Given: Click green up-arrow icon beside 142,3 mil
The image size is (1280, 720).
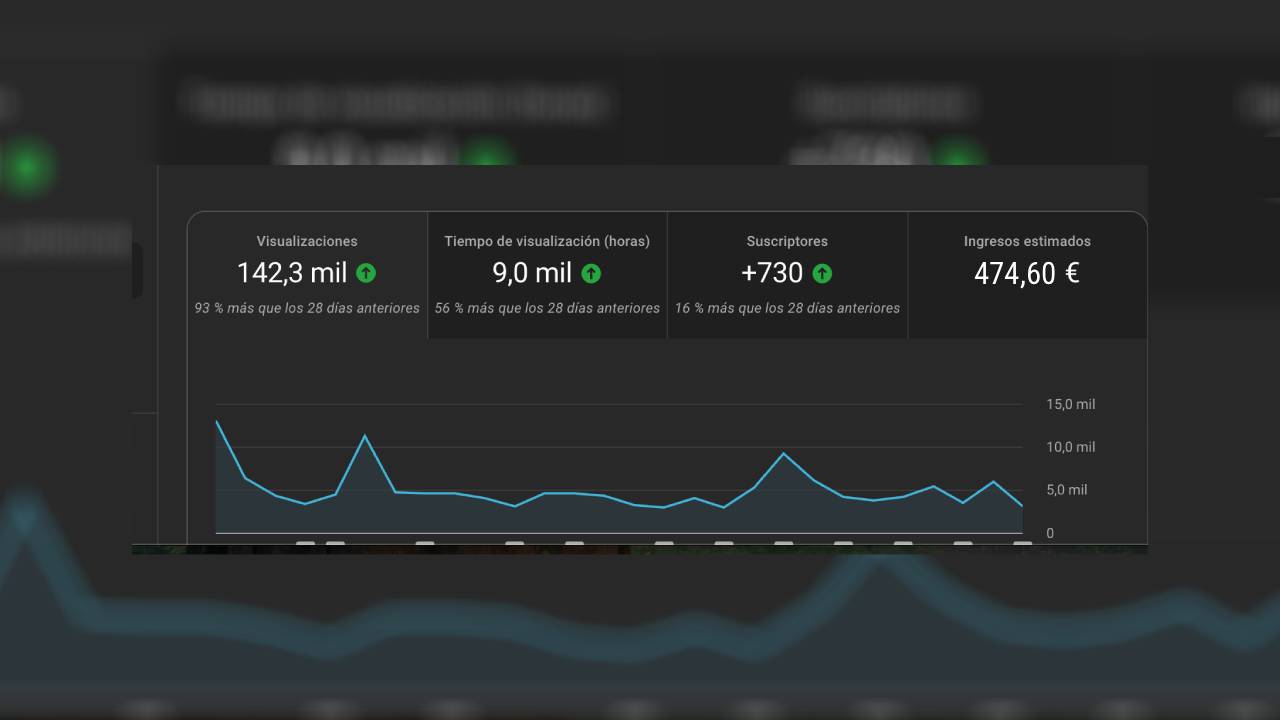Looking at the screenshot, I should pyautogui.click(x=366, y=273).
